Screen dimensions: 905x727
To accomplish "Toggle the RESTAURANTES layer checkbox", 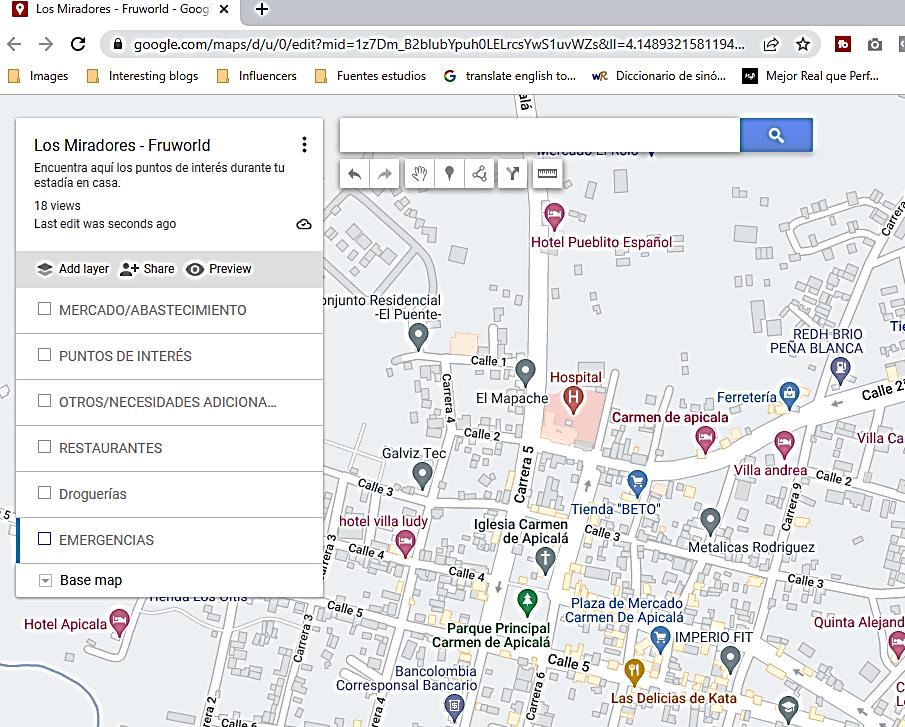I will pos(44,447).
